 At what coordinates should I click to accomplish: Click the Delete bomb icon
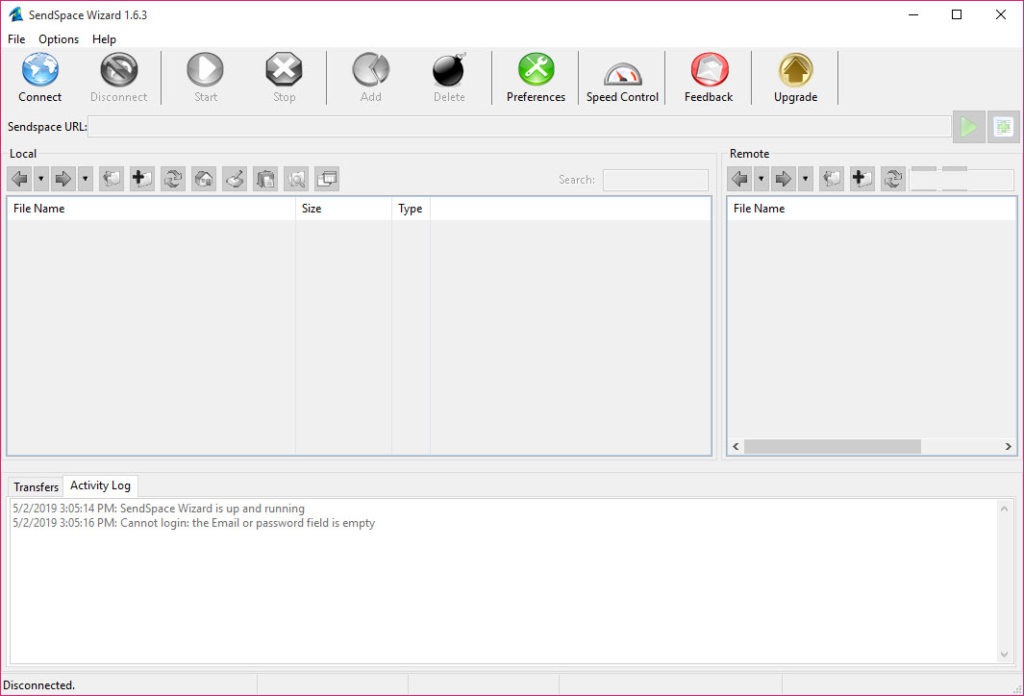pyautogui.click(x=449, y=70)
